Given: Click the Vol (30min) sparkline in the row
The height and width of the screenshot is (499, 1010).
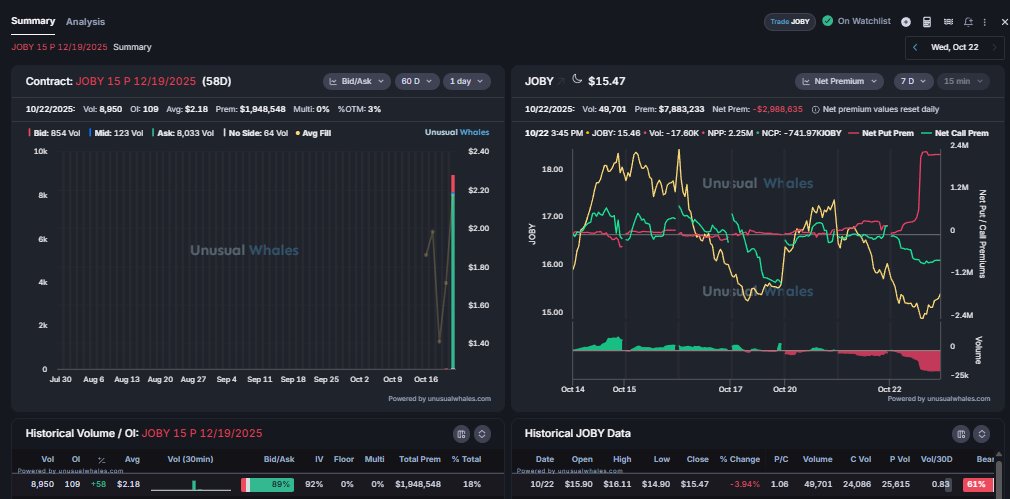Looking at the screenshot, I should click(x=191, y=485).
